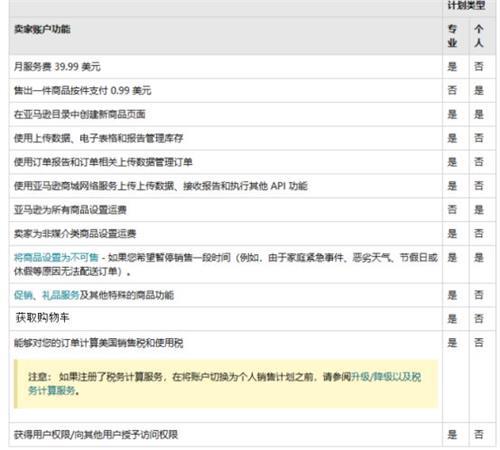Open the 礼品服务 link
The width and height of the screenshot is (500, 450).
click(x=60, y=295)
